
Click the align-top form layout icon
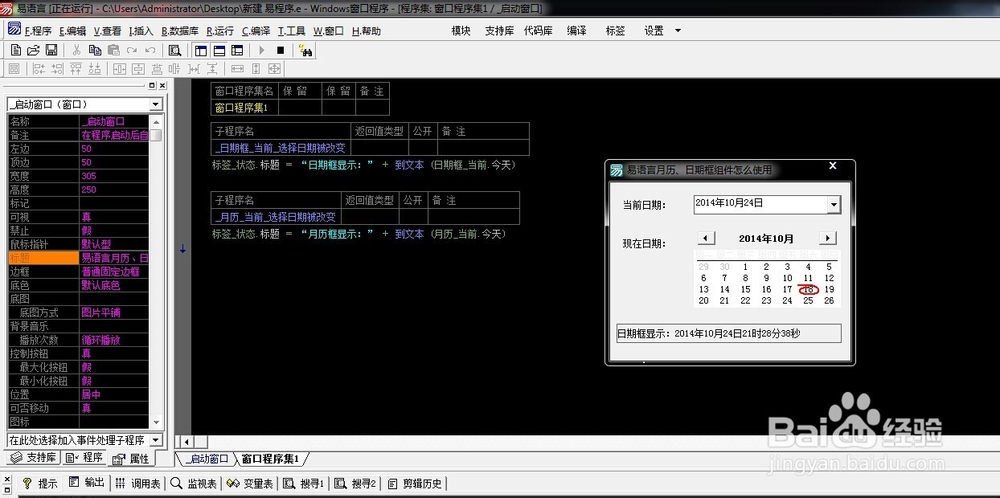click(76, 68)
